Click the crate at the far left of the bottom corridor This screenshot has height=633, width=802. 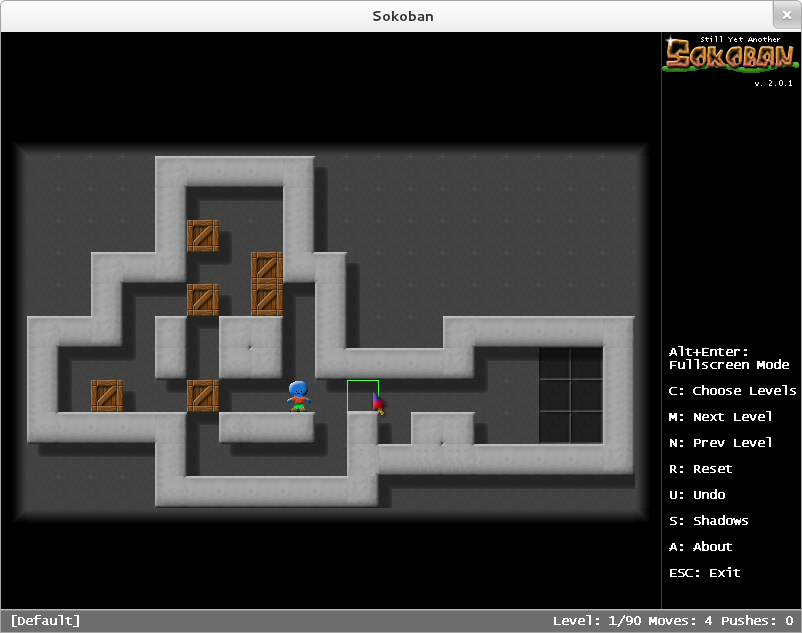[107, 396]
